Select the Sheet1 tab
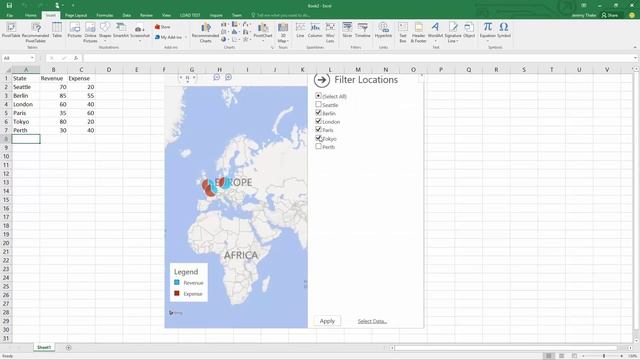 pyautogui.click(x=44, y=348)
